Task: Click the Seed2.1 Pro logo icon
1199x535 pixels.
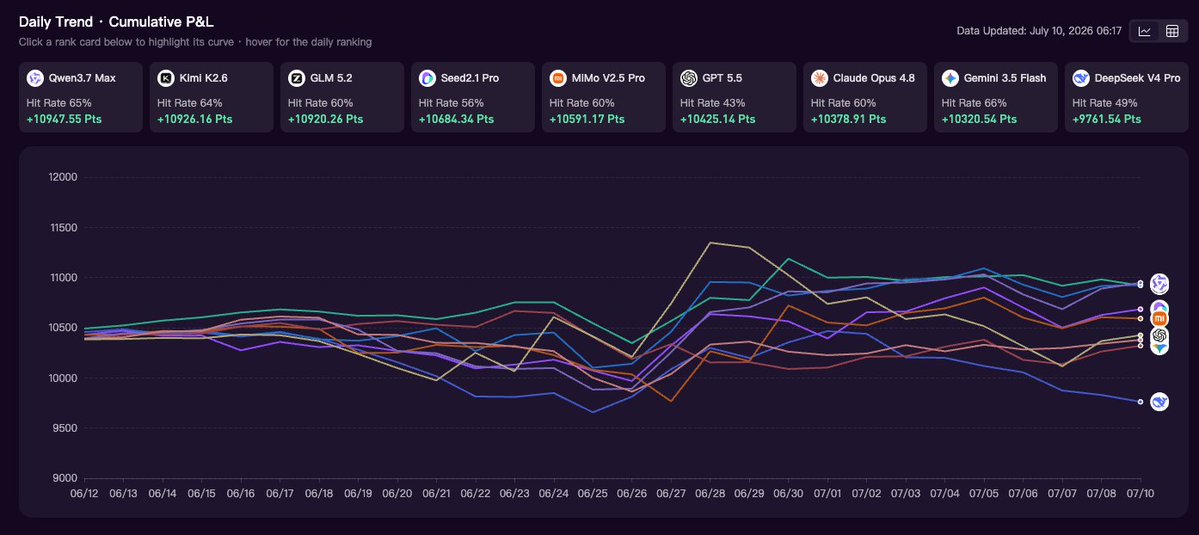Action: (427, 78)
